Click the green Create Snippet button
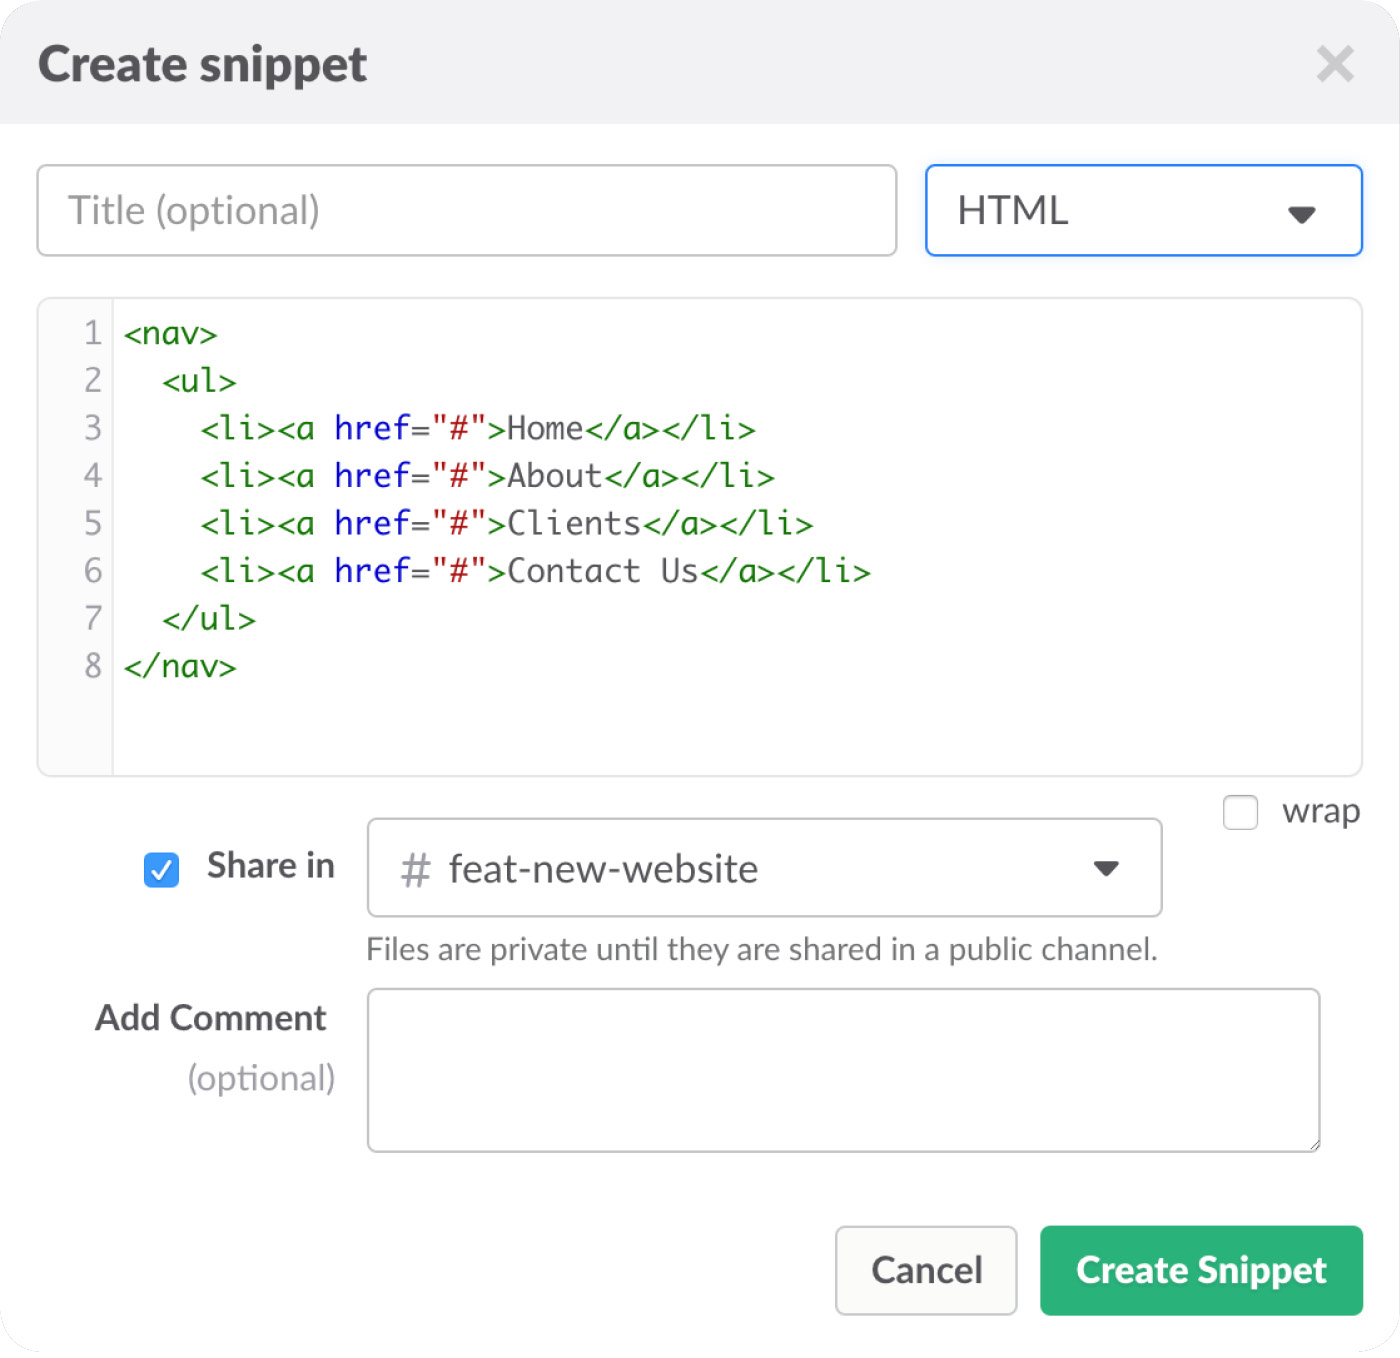This screenshot has height=1358, width=1400. coord(1200,1270)
